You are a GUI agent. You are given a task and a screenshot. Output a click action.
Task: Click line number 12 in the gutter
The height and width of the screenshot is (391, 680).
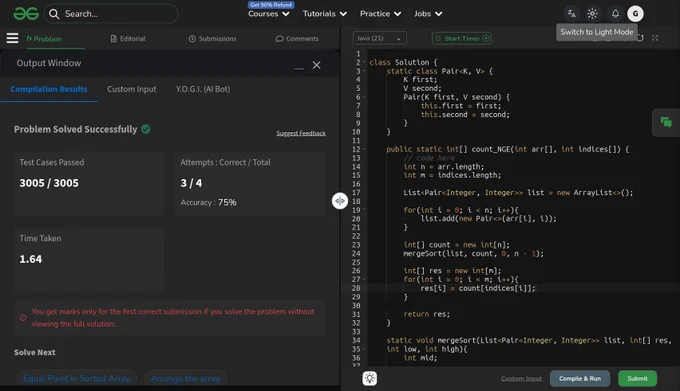tap(356, 149)
